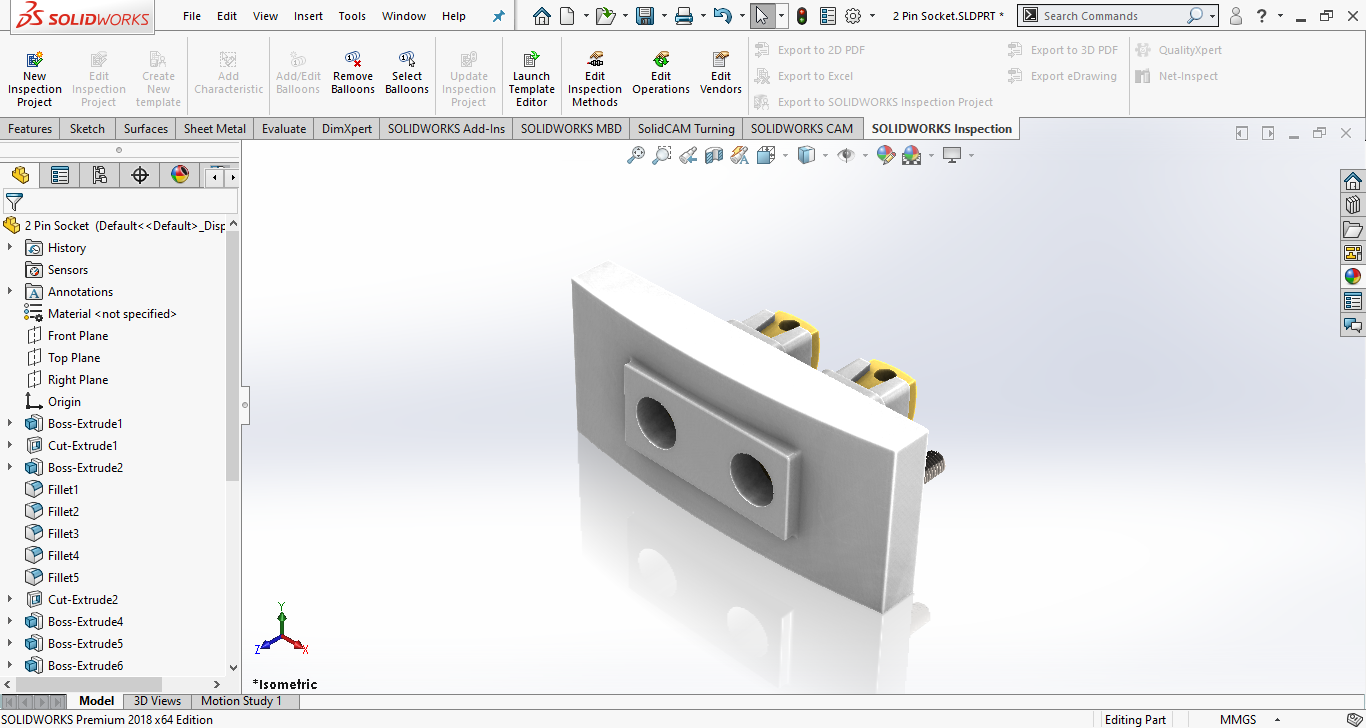Open Edit Inspection Methods
Screen dimensions: 1366x728
pyautogui.click(x=595, y=80)
